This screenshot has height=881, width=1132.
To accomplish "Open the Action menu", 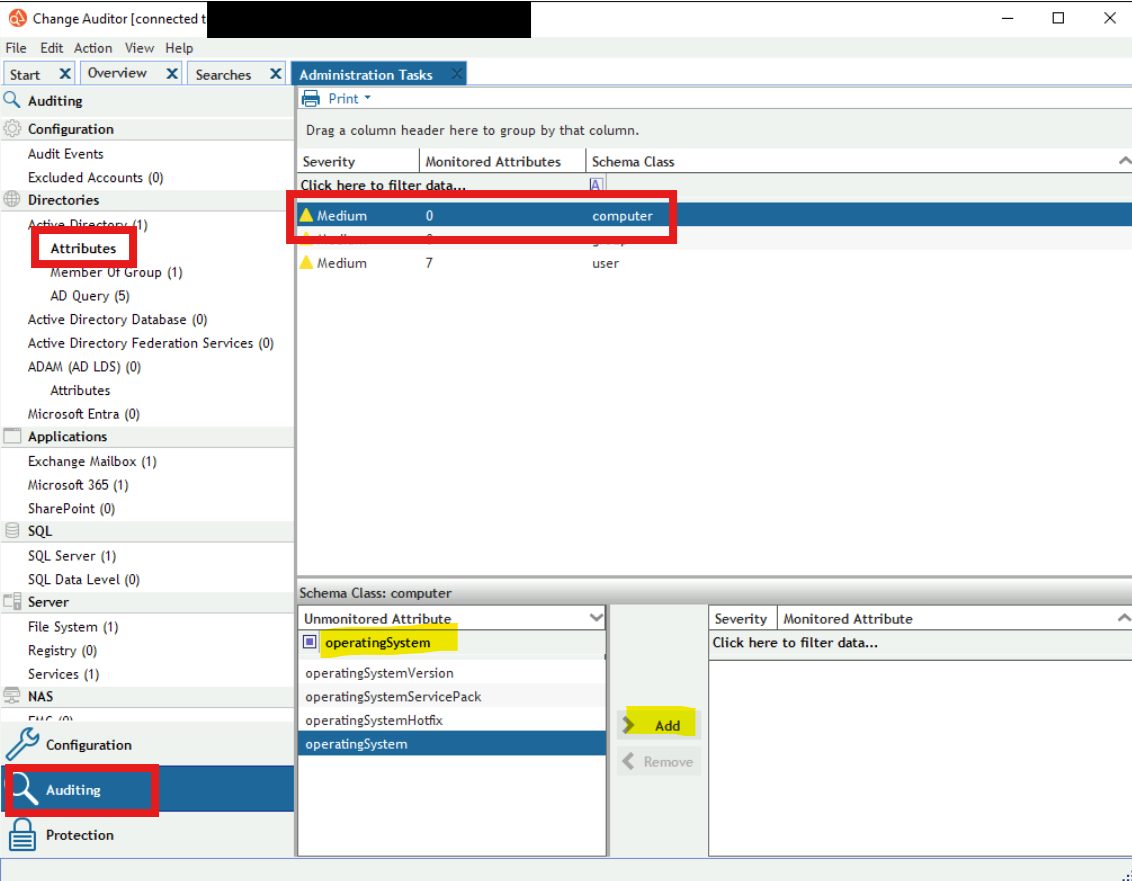I will [x=93, y=48].
